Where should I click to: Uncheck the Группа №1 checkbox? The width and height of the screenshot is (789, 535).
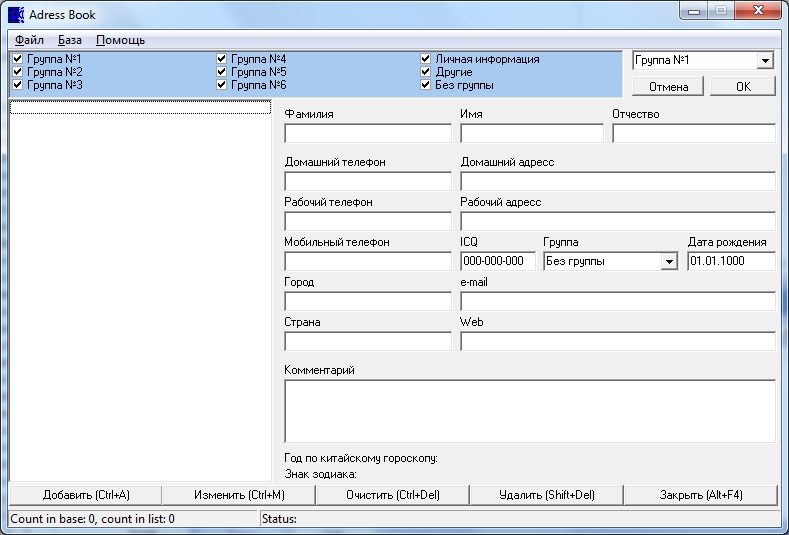coord(17,60)
